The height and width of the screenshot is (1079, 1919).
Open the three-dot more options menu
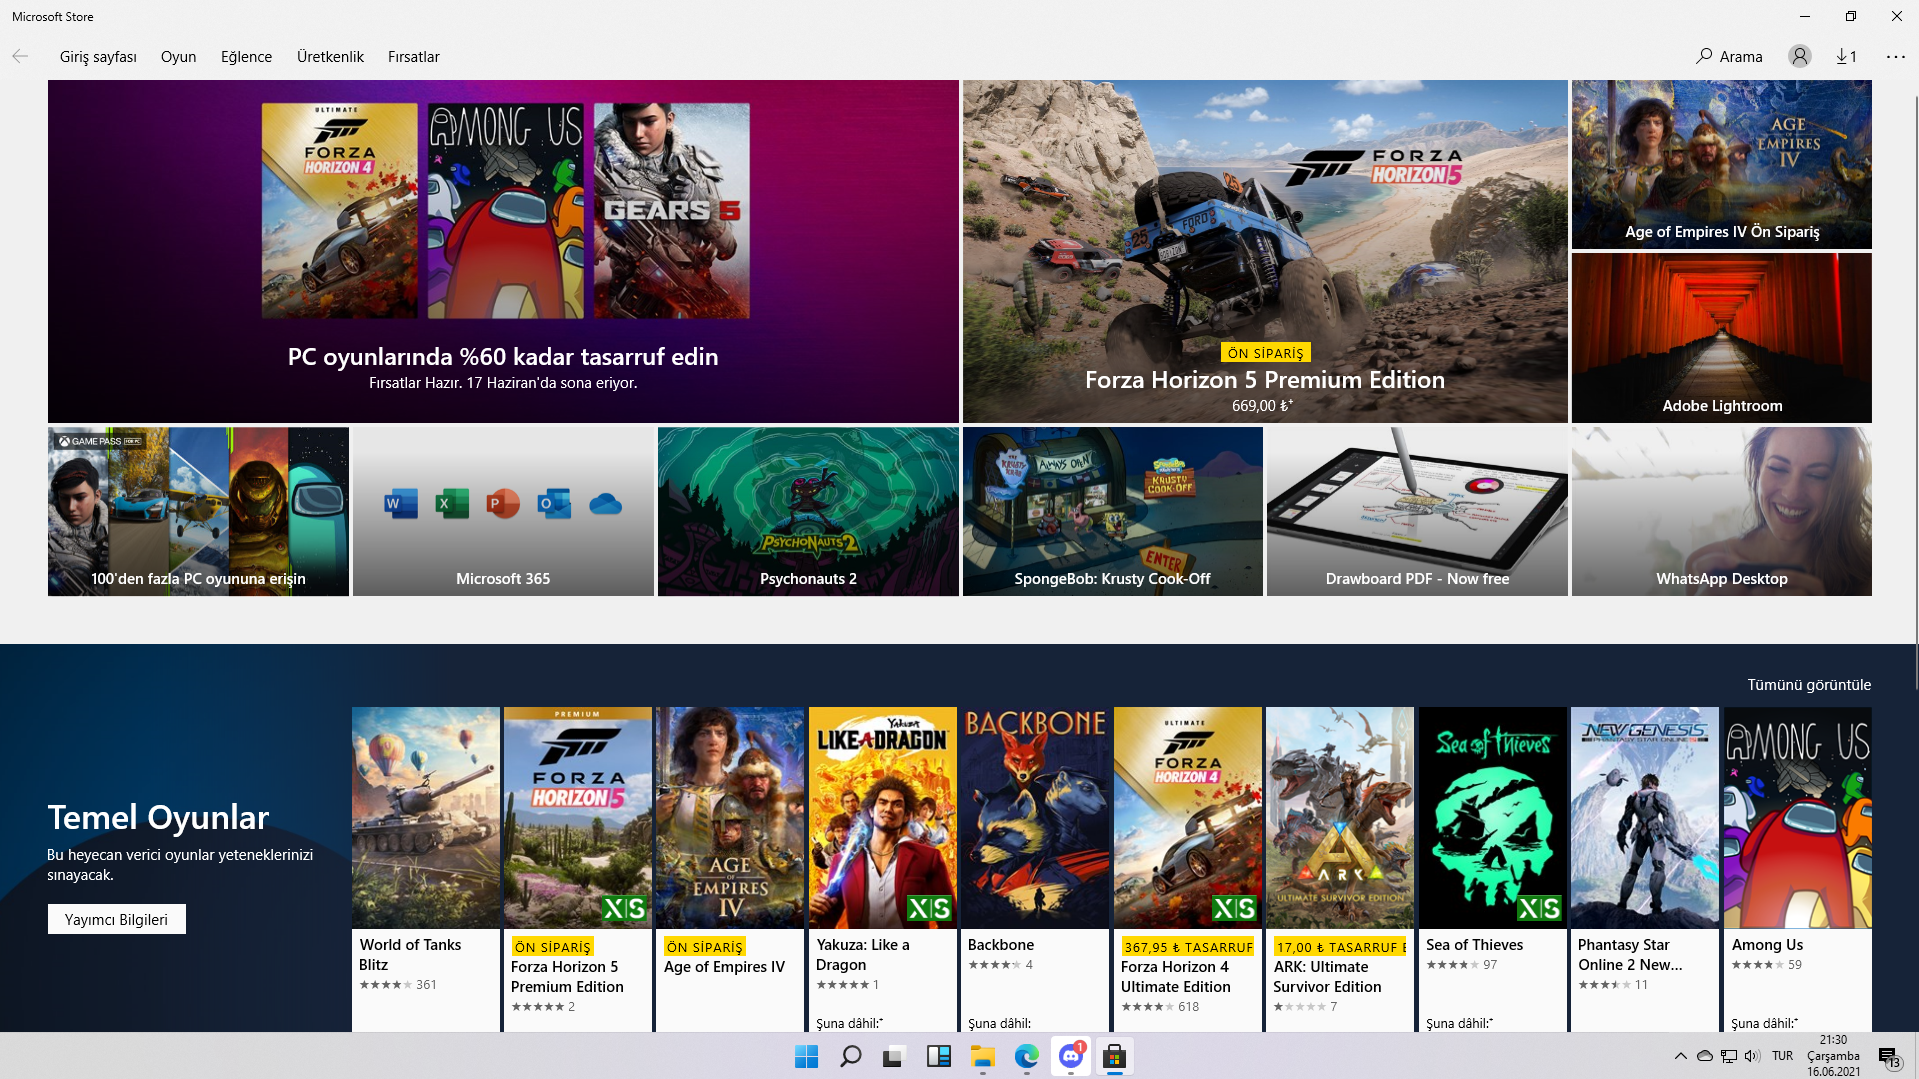(1895, 56)
